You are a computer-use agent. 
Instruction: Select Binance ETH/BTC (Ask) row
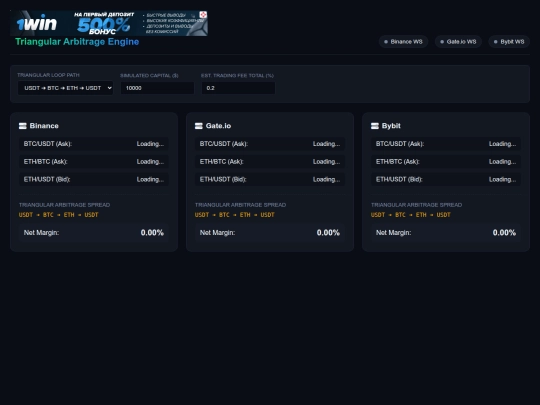click(x=94, y=162)
